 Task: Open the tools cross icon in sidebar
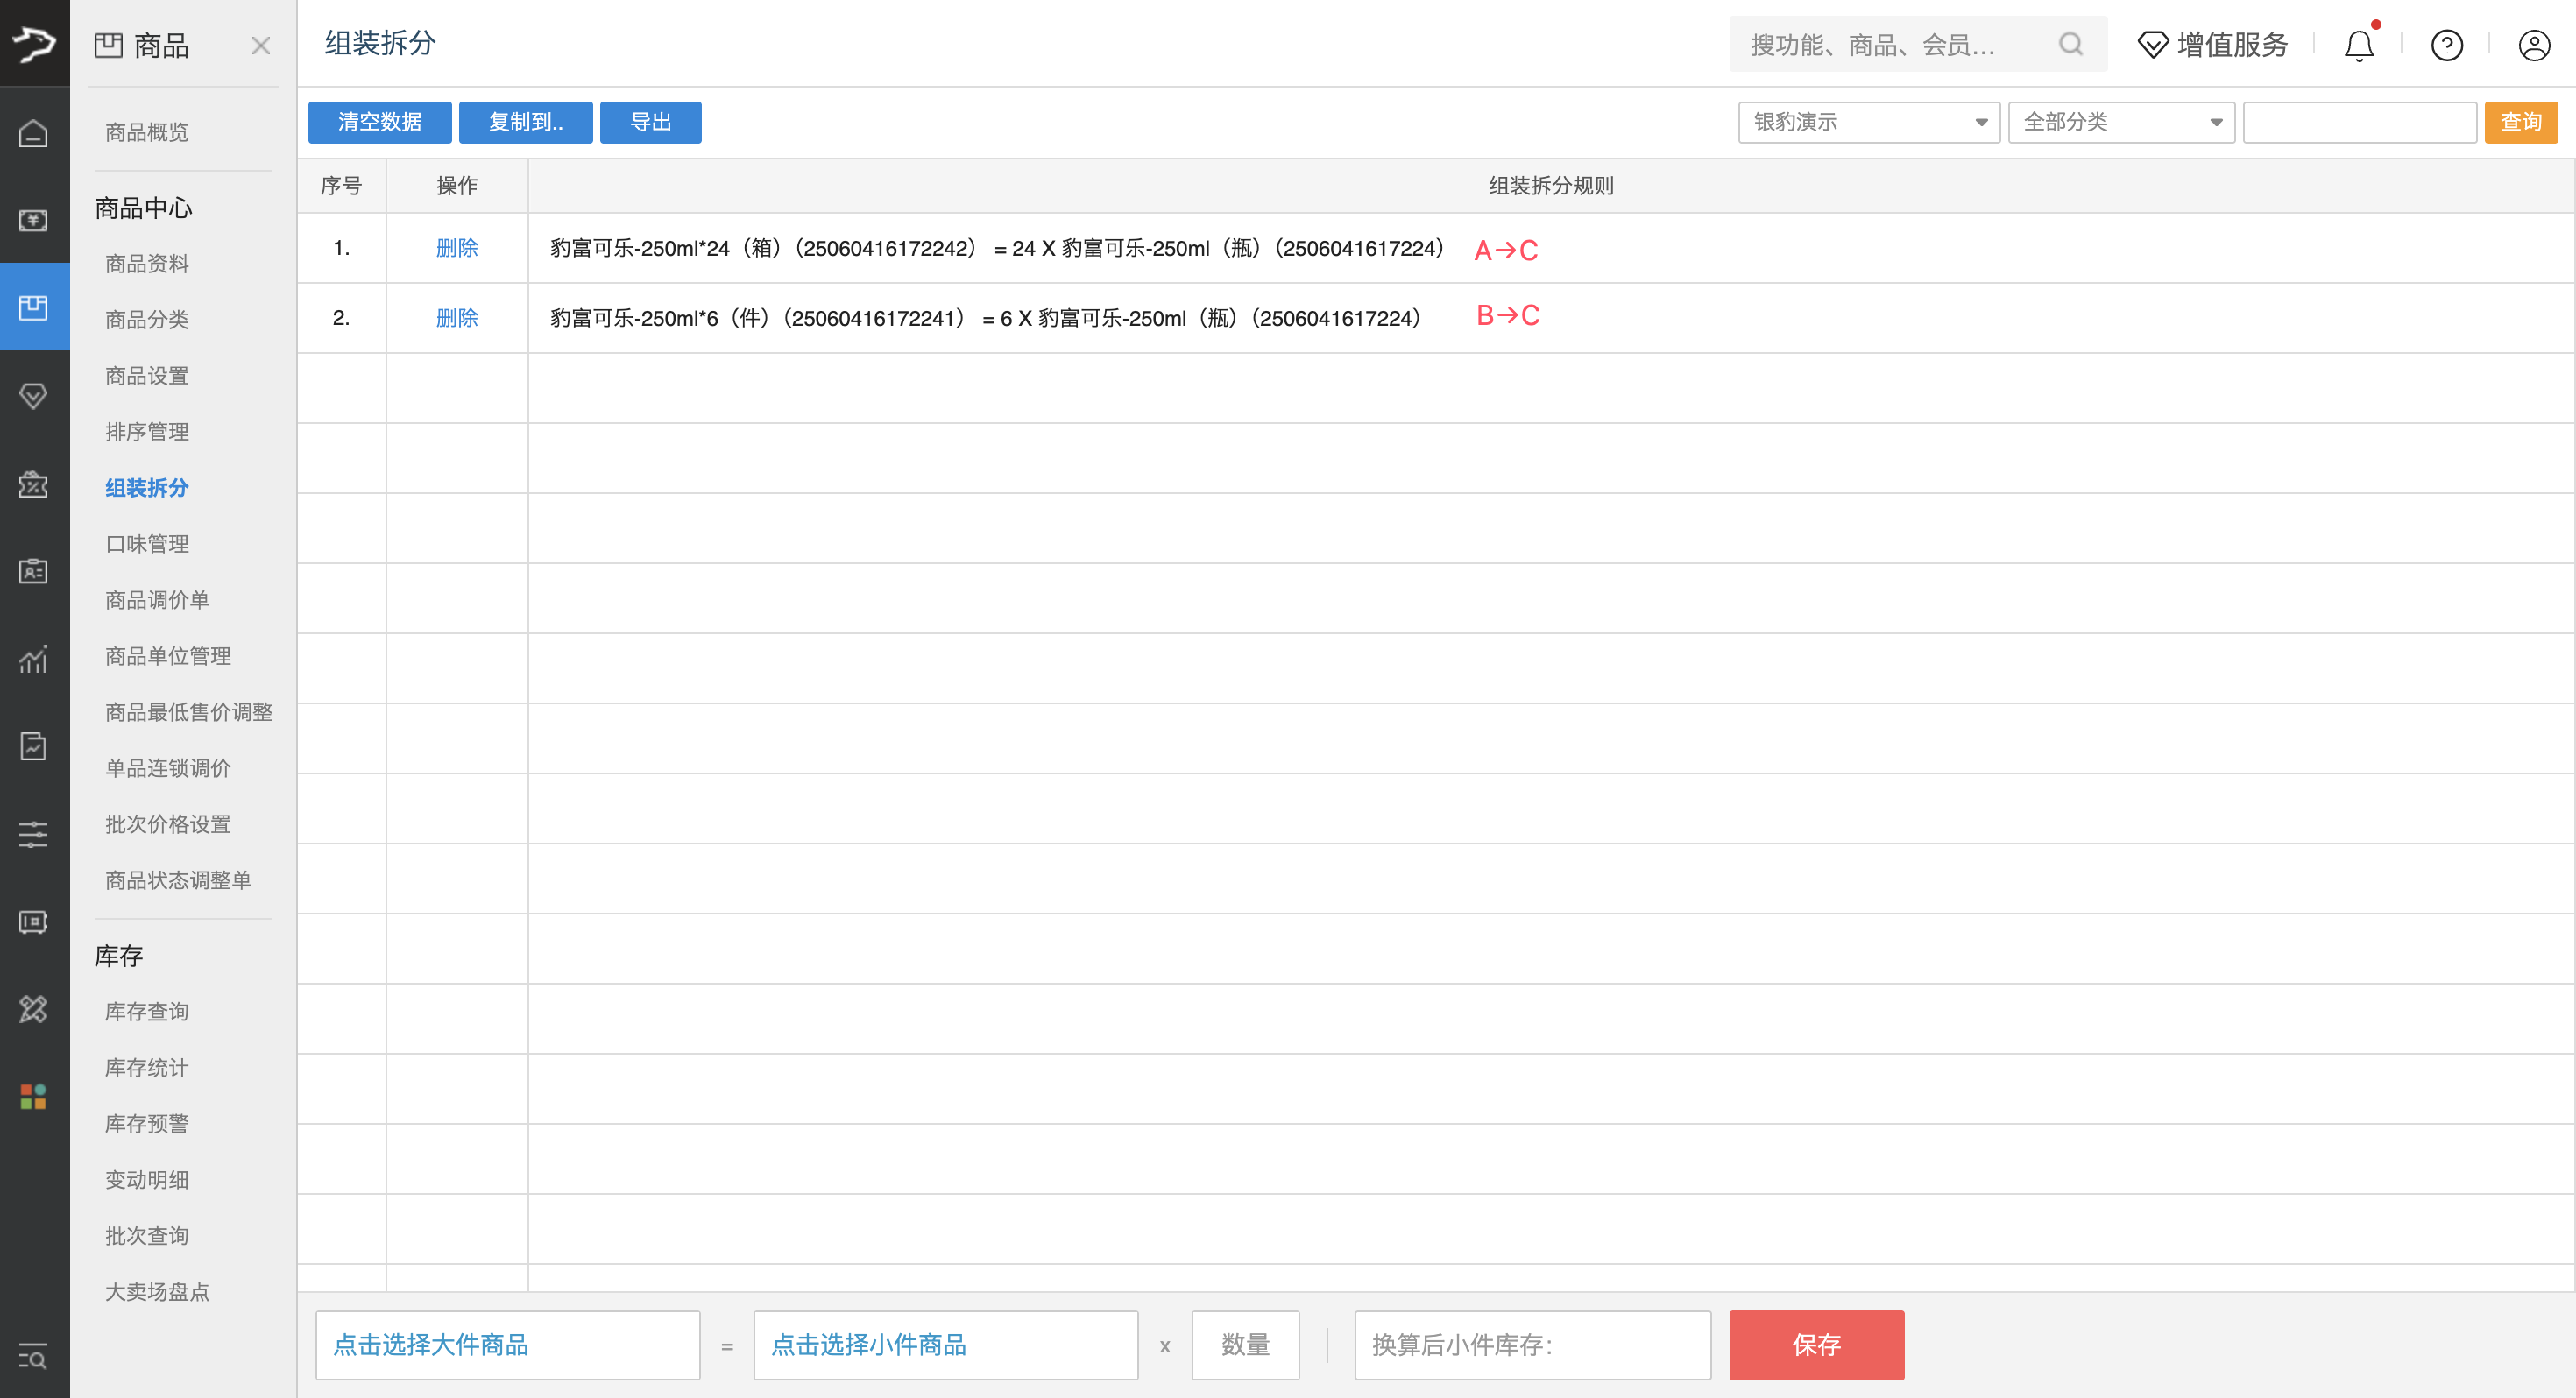pyautogui.click(x=34, y=1009)
